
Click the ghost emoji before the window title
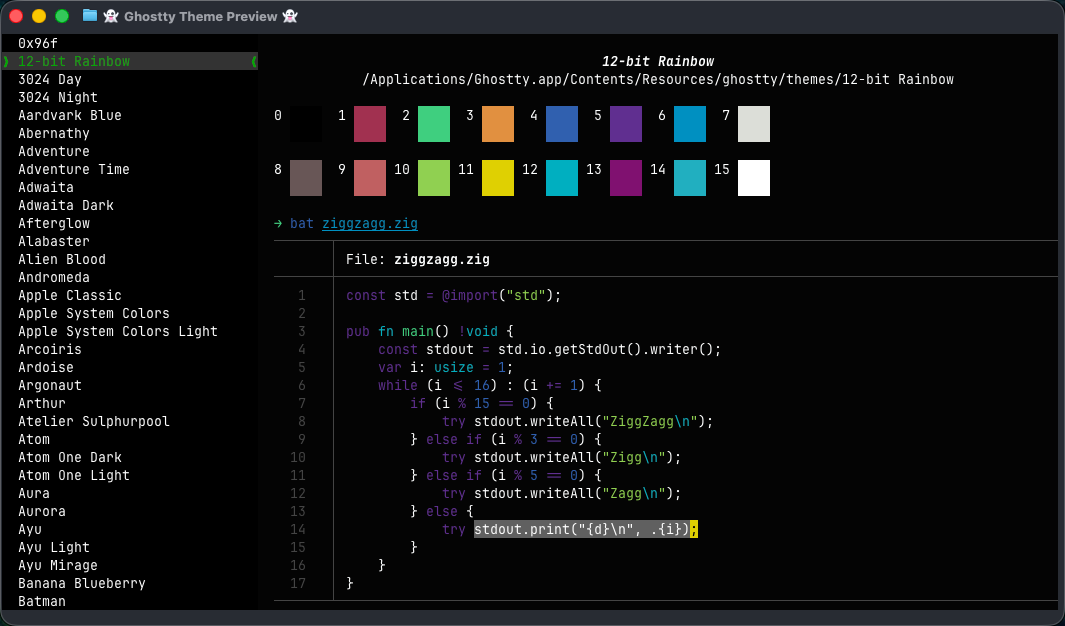tap(111, 16)
